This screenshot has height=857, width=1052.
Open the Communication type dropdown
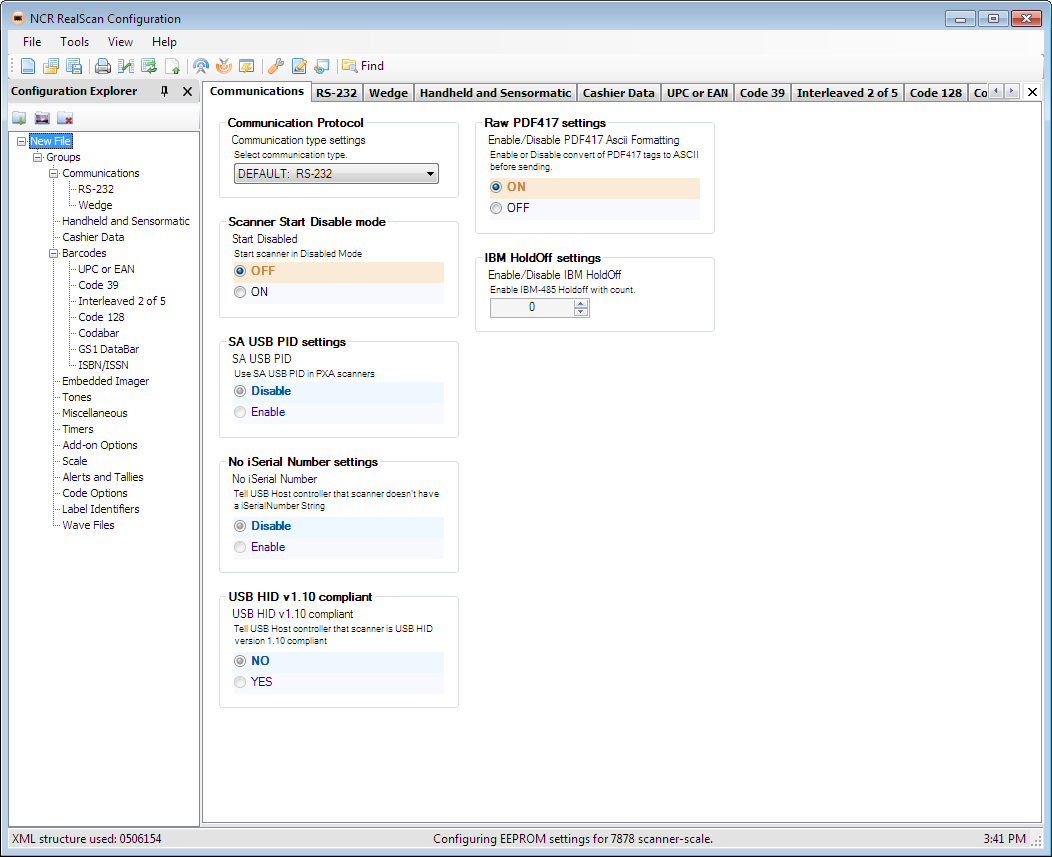(x=336, y=174)
